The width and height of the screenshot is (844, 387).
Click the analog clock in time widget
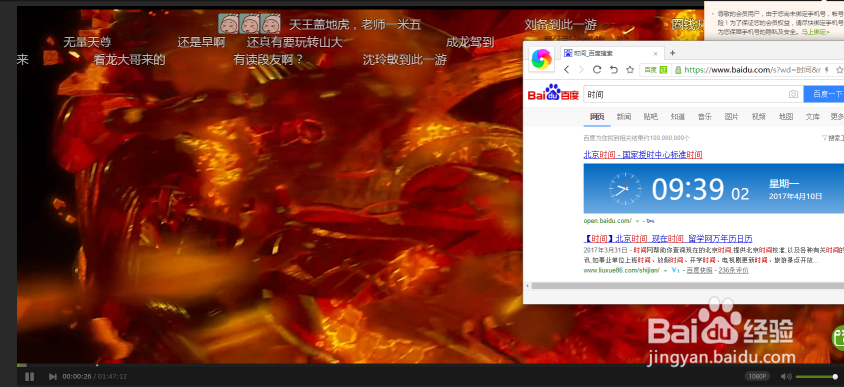point(625,189)
